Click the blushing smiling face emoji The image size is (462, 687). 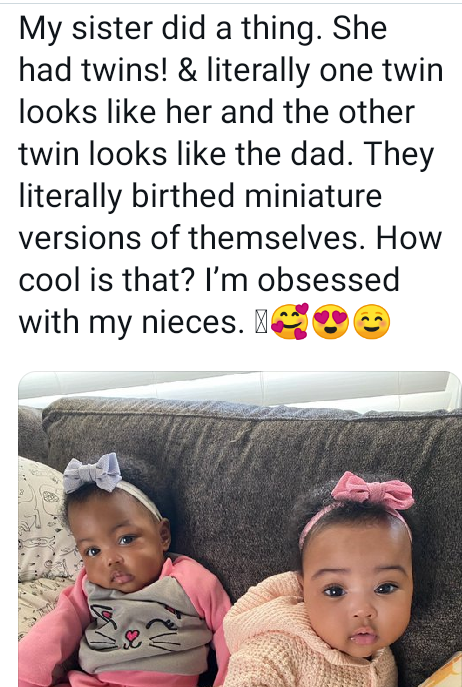(372, 322)
